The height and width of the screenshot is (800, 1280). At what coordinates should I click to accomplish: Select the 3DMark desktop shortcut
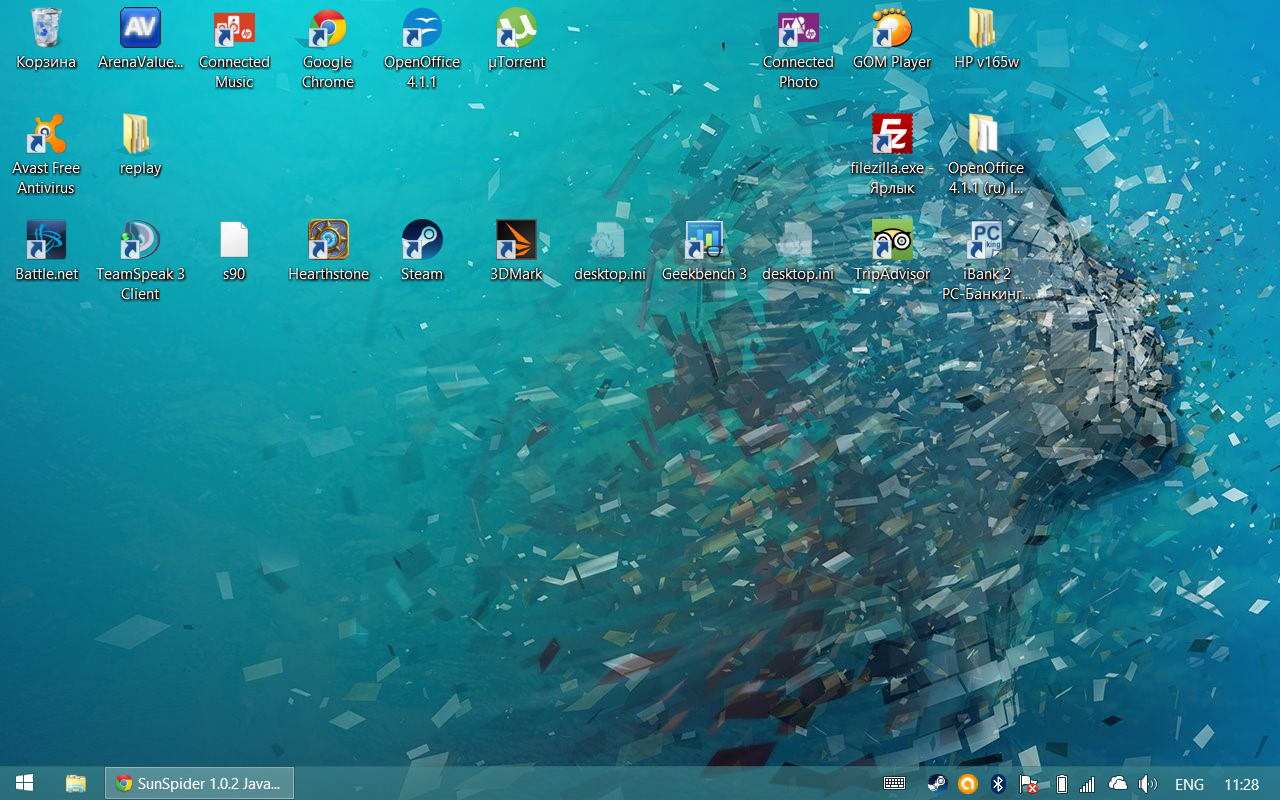click(516, 241)
